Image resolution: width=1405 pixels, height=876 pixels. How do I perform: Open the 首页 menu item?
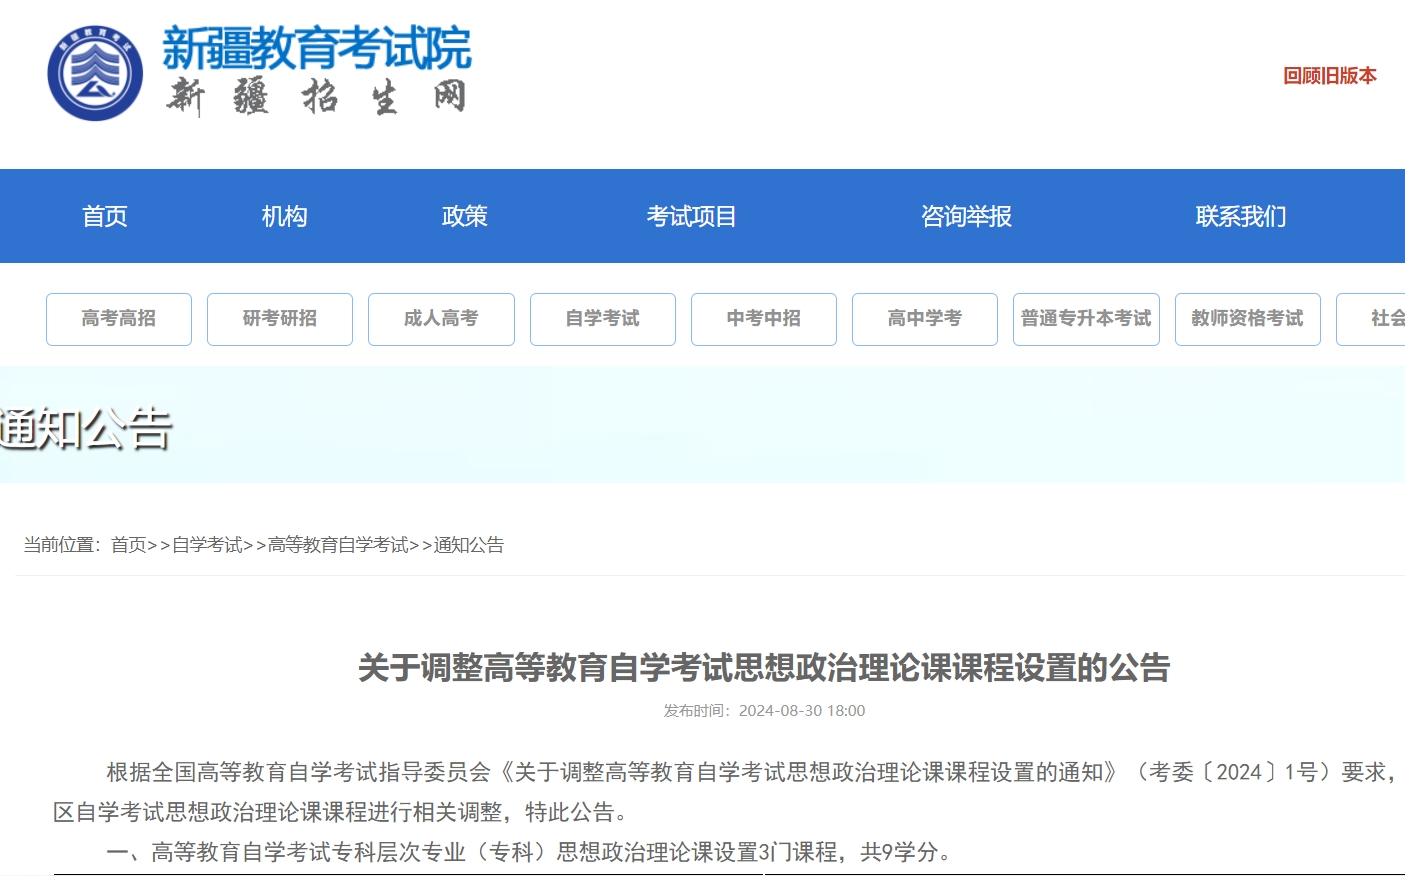[x=105, y=216]
